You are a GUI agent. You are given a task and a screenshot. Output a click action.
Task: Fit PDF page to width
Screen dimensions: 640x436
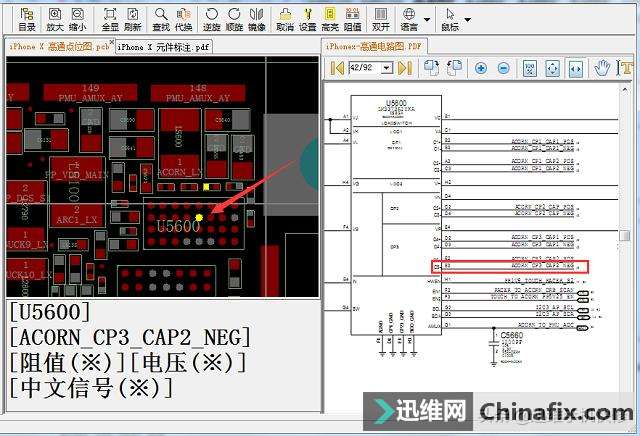[x=576, y=68]
